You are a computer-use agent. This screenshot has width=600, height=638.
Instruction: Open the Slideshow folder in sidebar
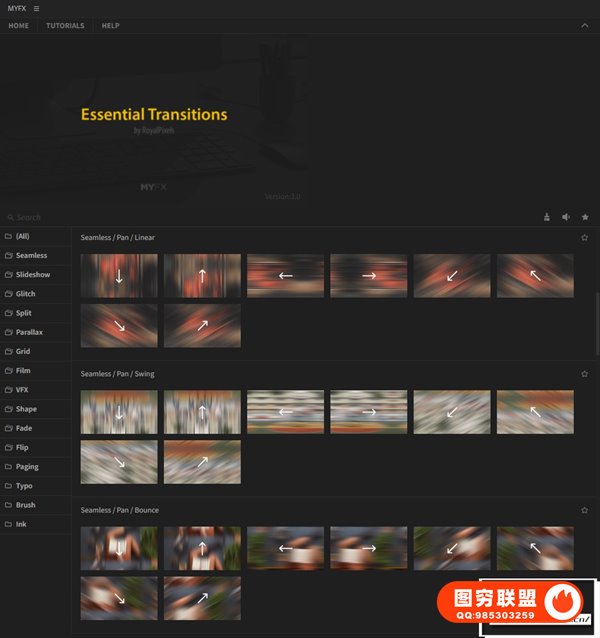[32, 275]
